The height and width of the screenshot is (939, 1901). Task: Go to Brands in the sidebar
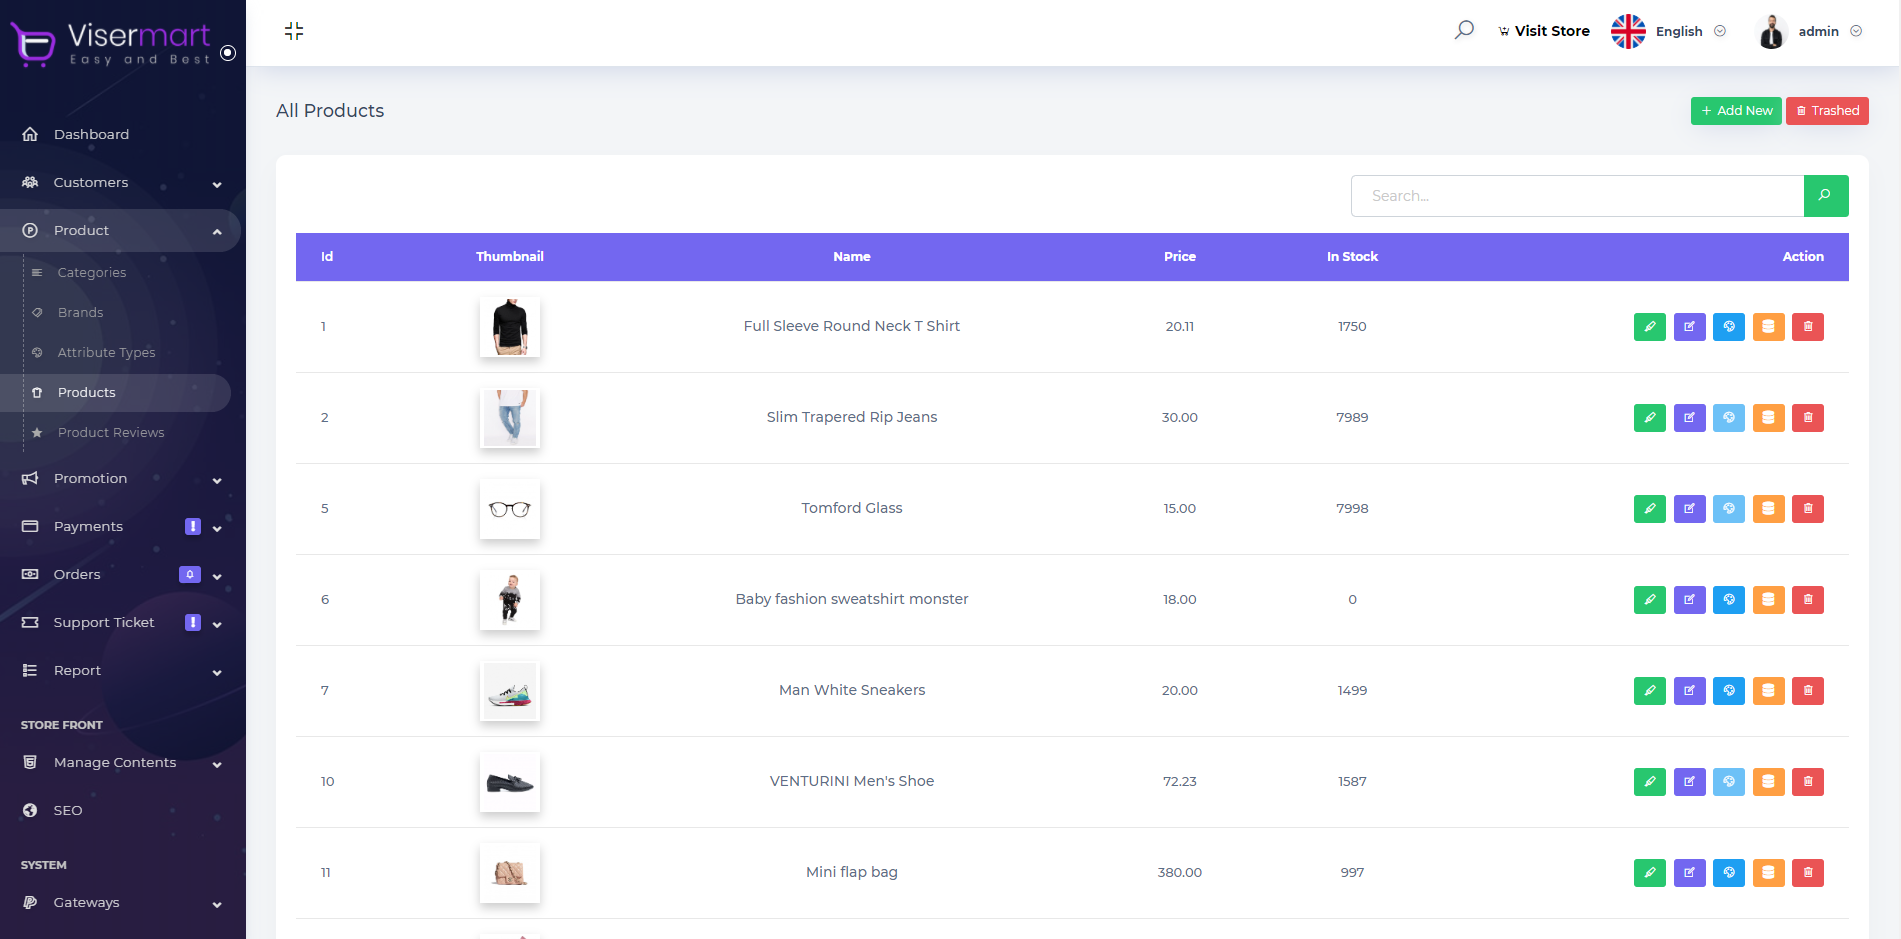[81, 313]
